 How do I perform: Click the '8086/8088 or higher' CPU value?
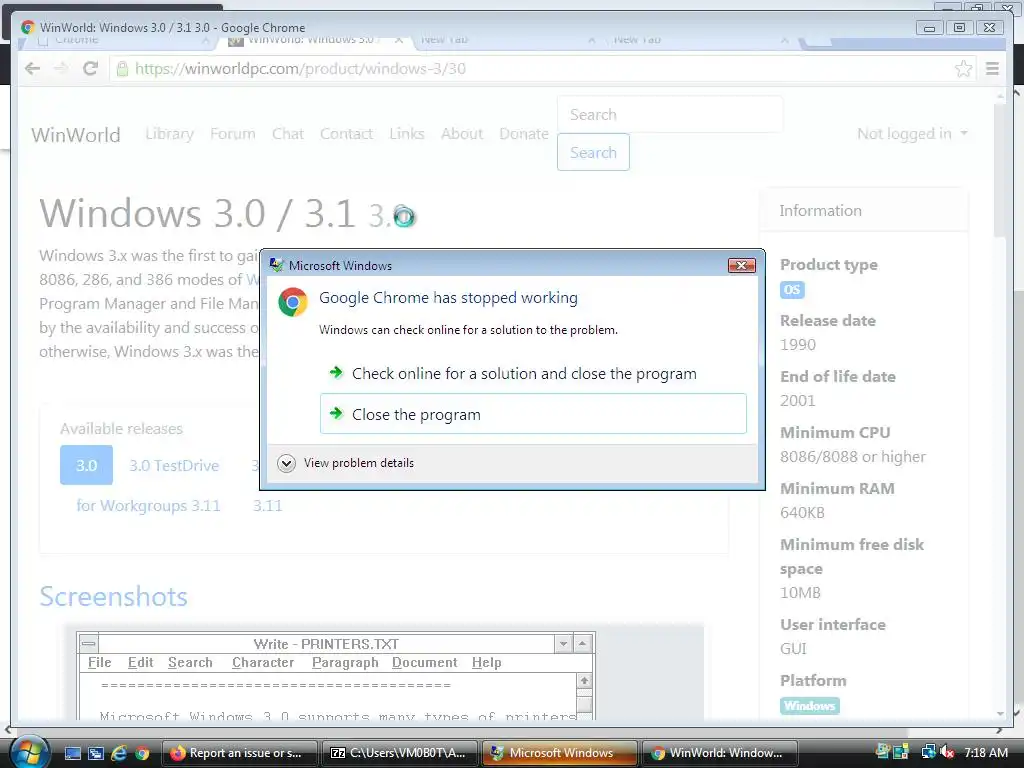coord(853,456)
